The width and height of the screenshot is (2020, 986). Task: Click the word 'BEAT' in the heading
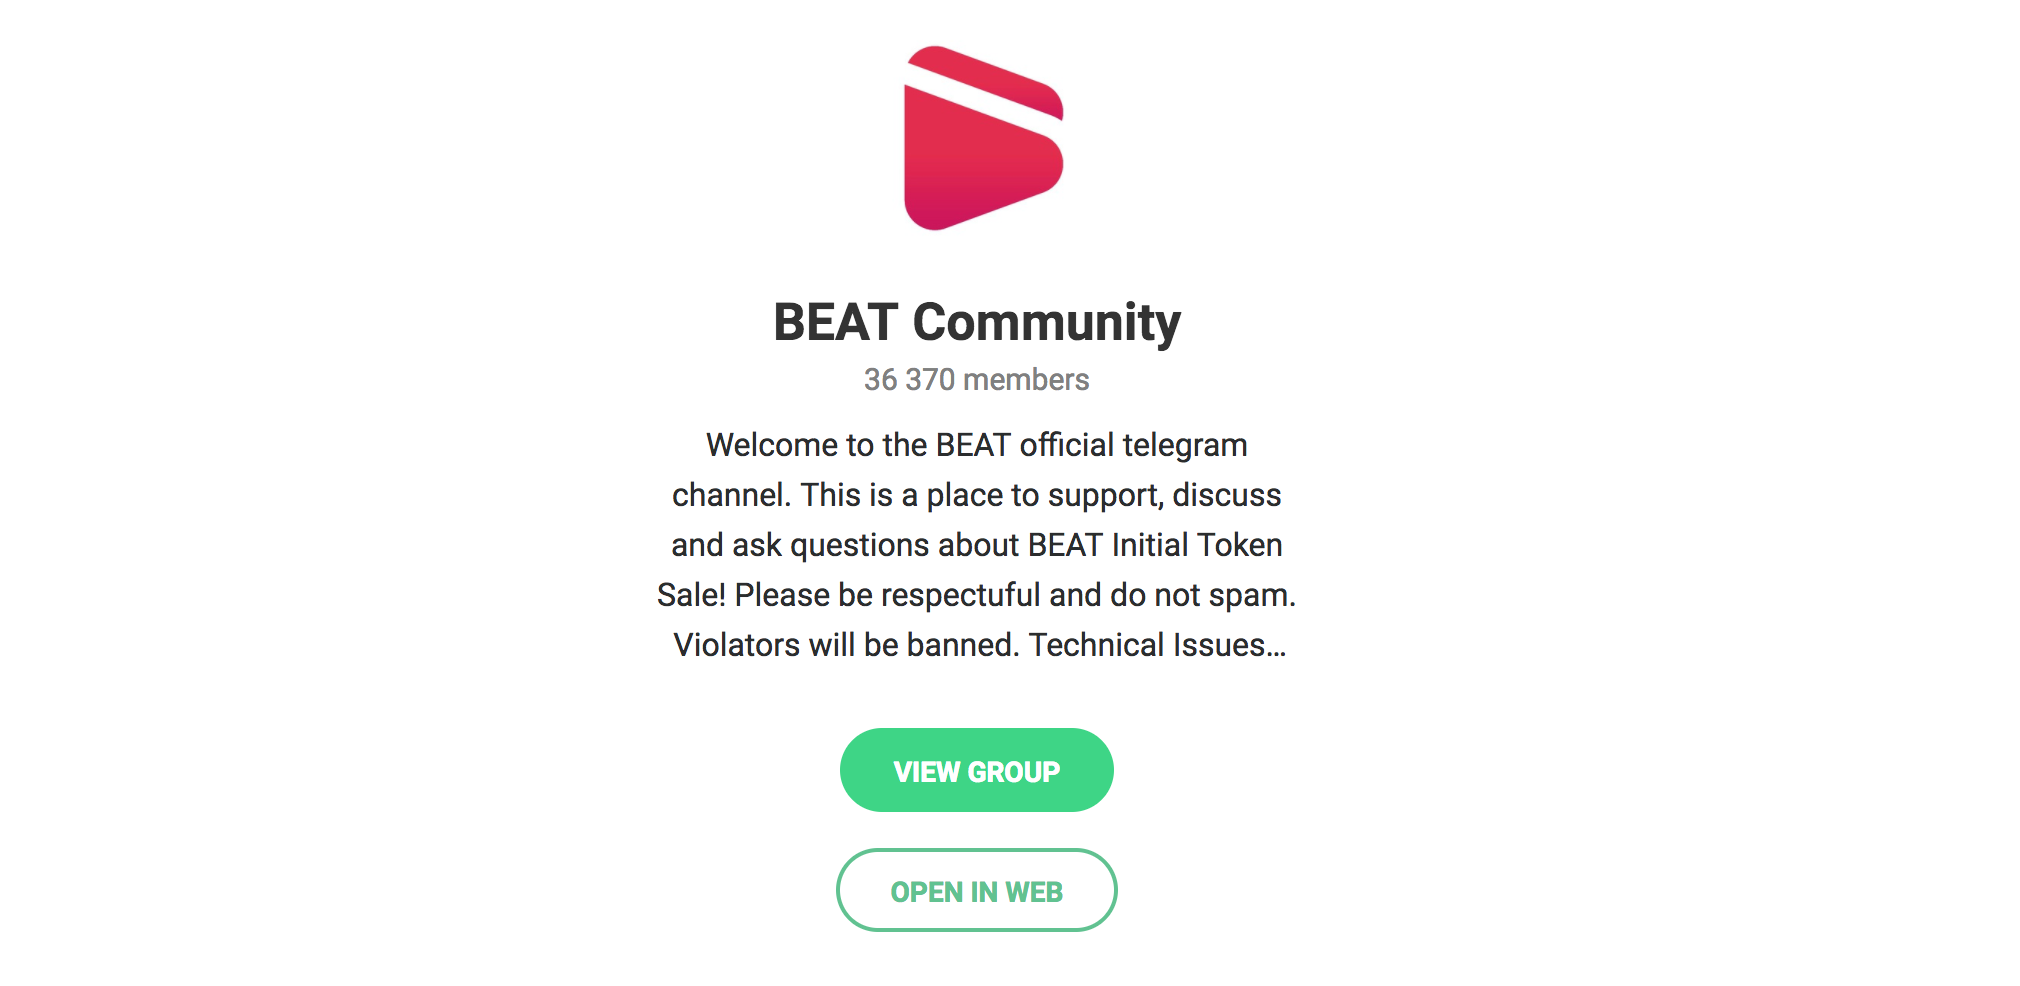(836, 323)
